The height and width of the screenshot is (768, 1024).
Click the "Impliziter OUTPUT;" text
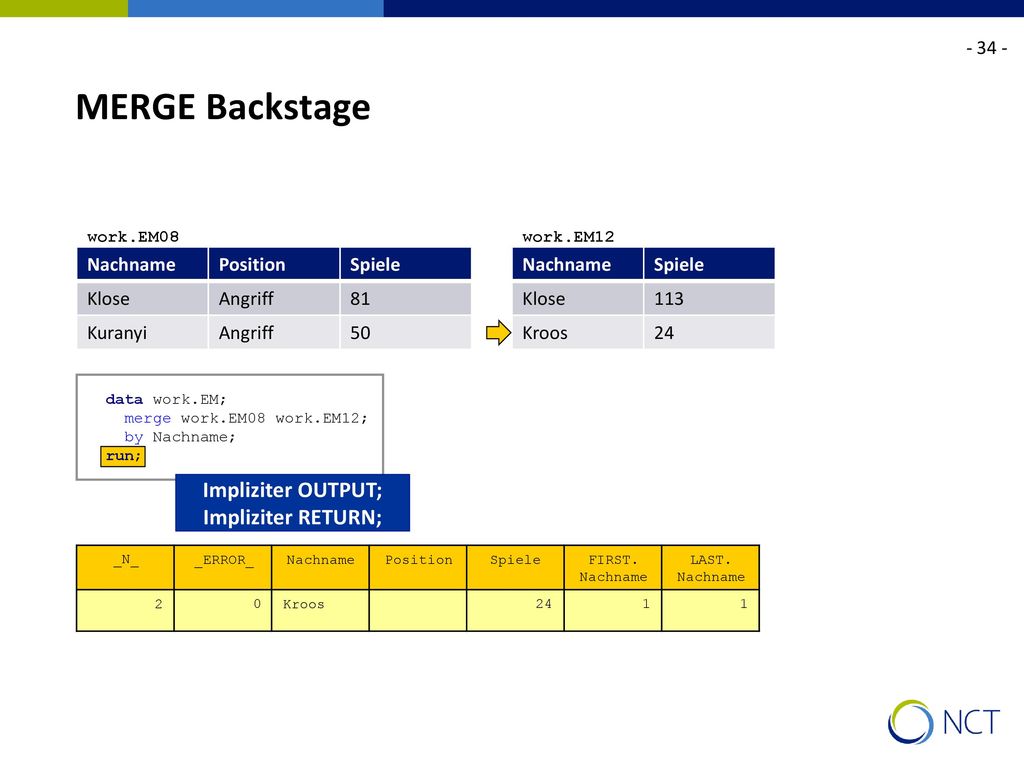pyautogui.click(x=293, y=490)
